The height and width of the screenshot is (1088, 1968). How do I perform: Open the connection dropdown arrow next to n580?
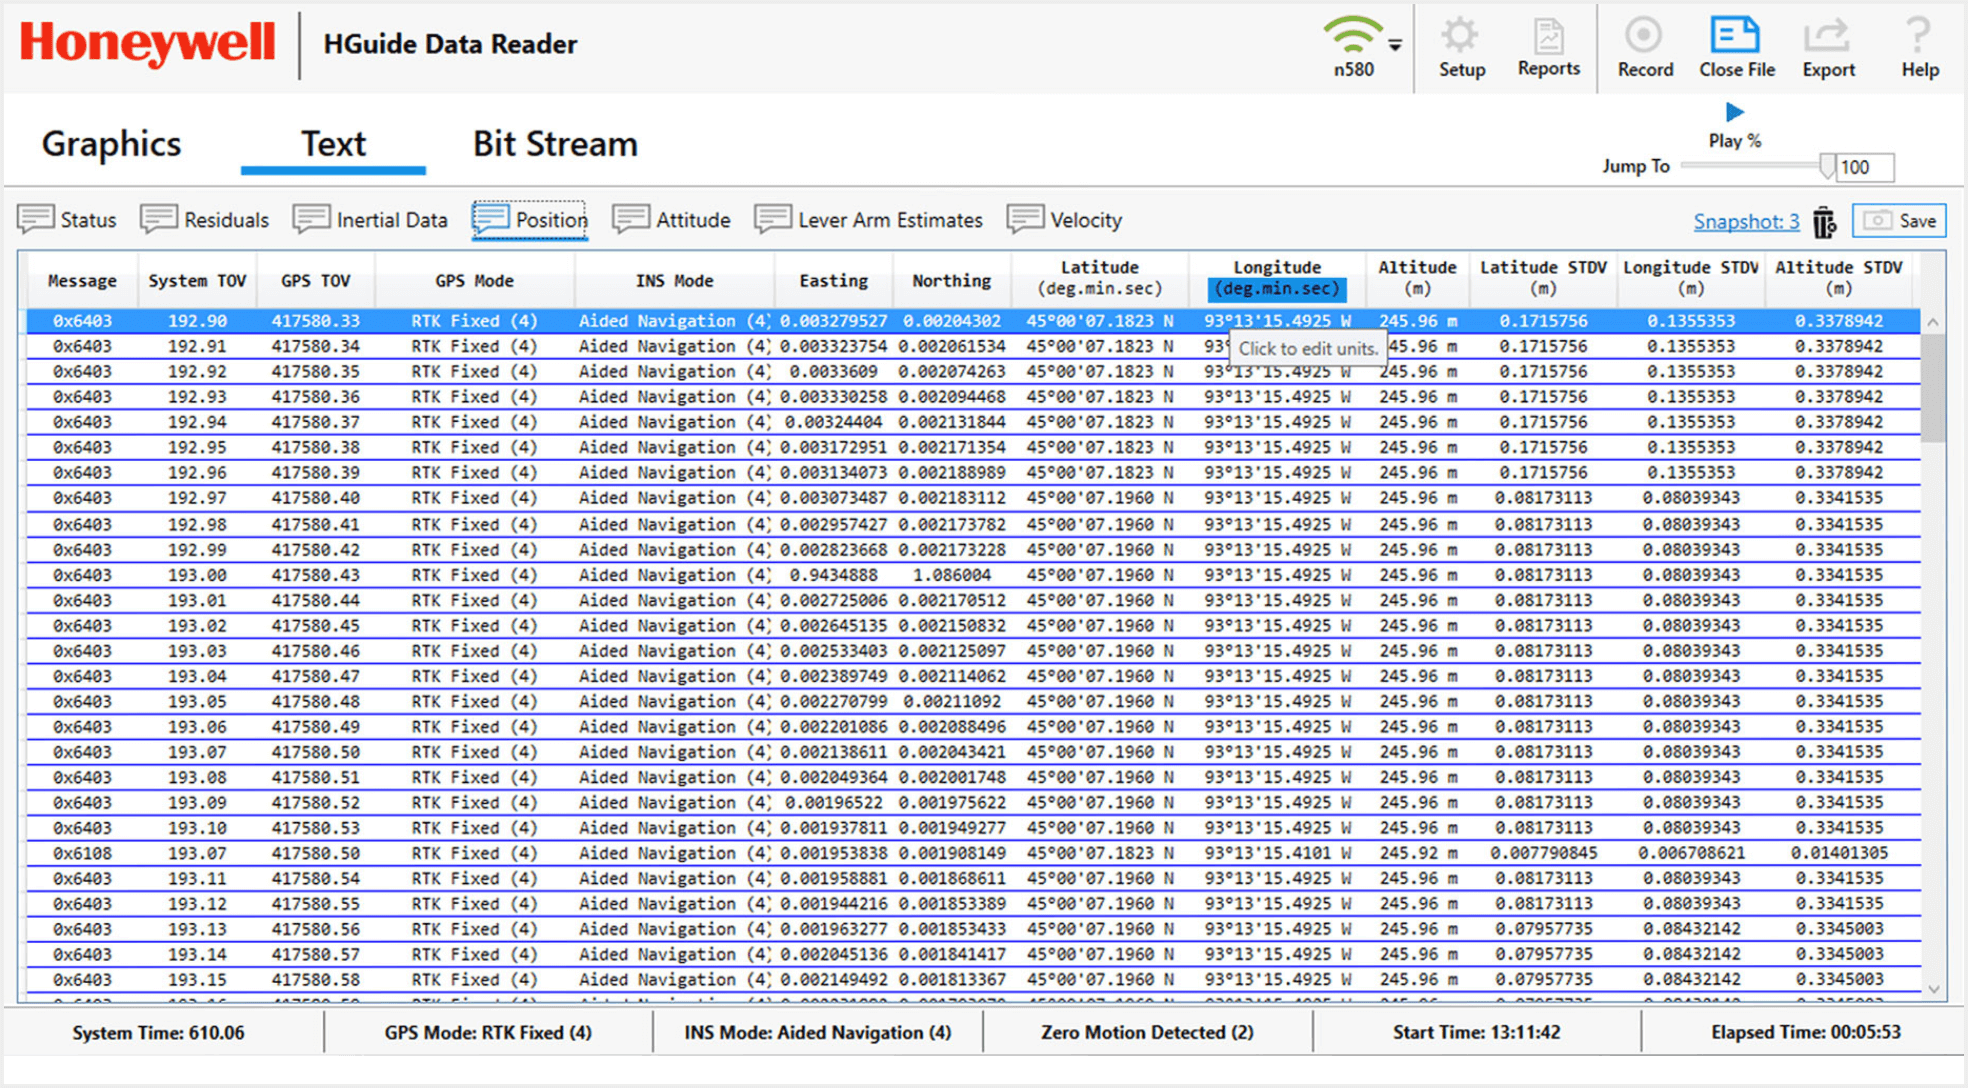1395,45
